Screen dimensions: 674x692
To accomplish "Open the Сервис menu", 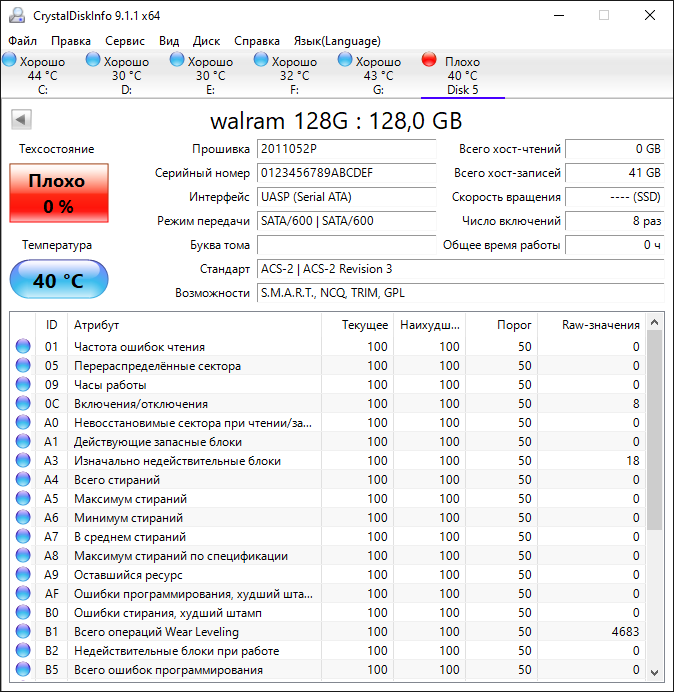I will click(125, 41).
